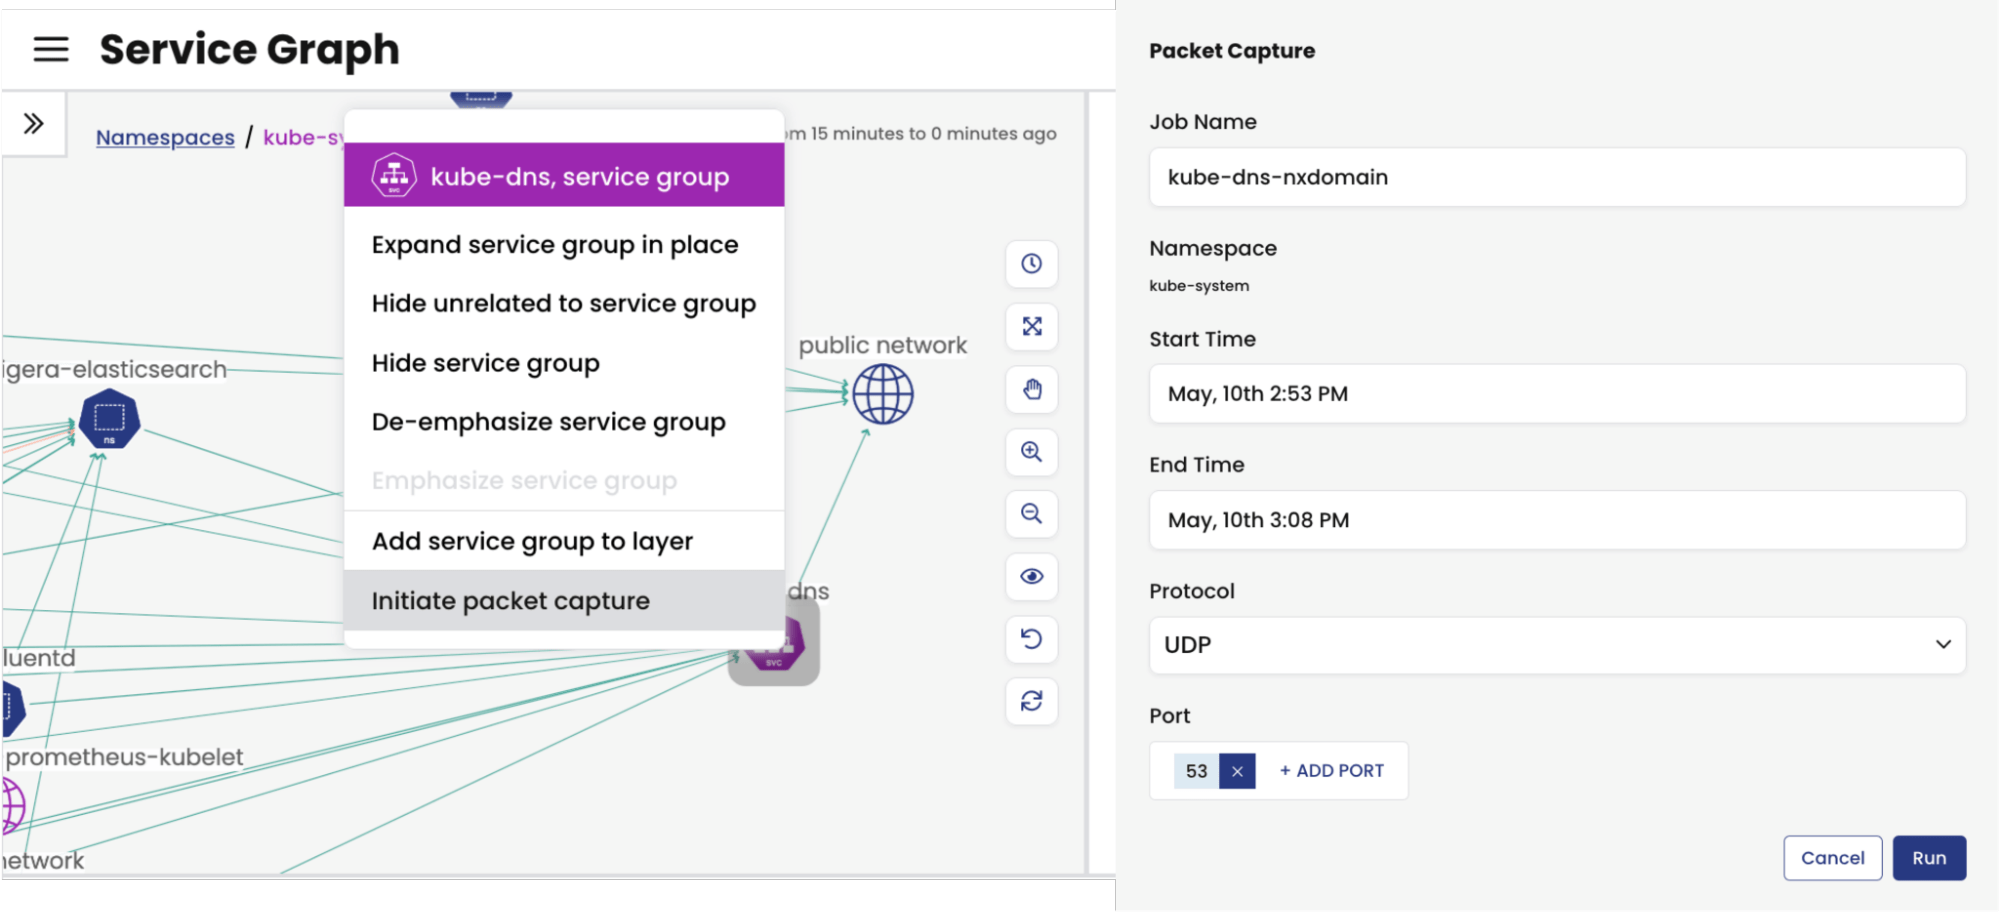Click the prometheus-kubelet label
The height and width of the screenshot is (913, 1999).
[x=124, y=757]
